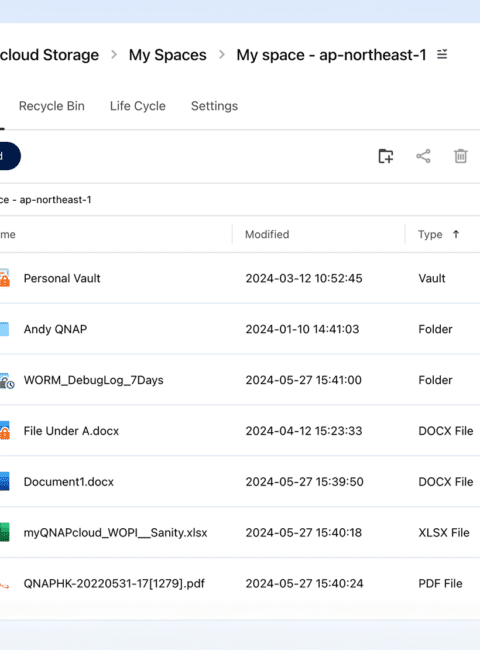Click modified date 2024-05-27 15:40:18

click(x=303, y=533)
